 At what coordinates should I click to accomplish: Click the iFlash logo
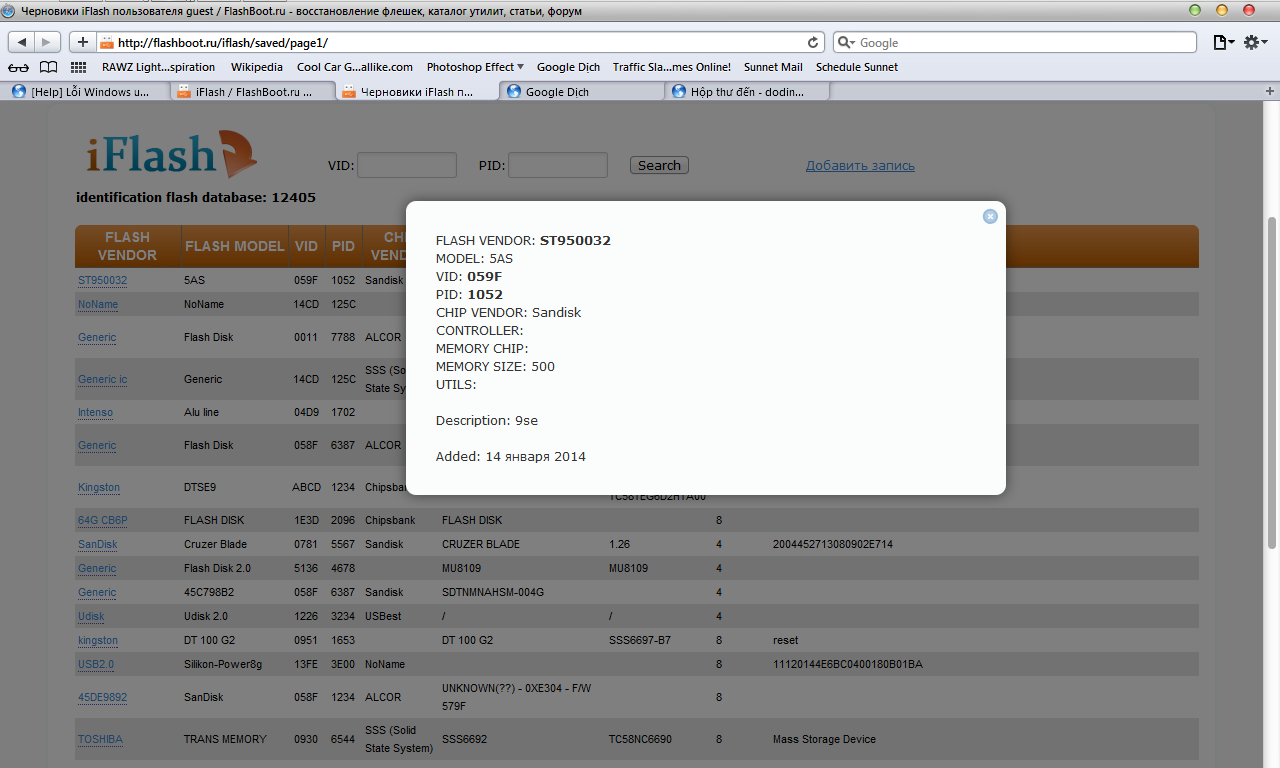pyautogui.click(x=170, y=155)
